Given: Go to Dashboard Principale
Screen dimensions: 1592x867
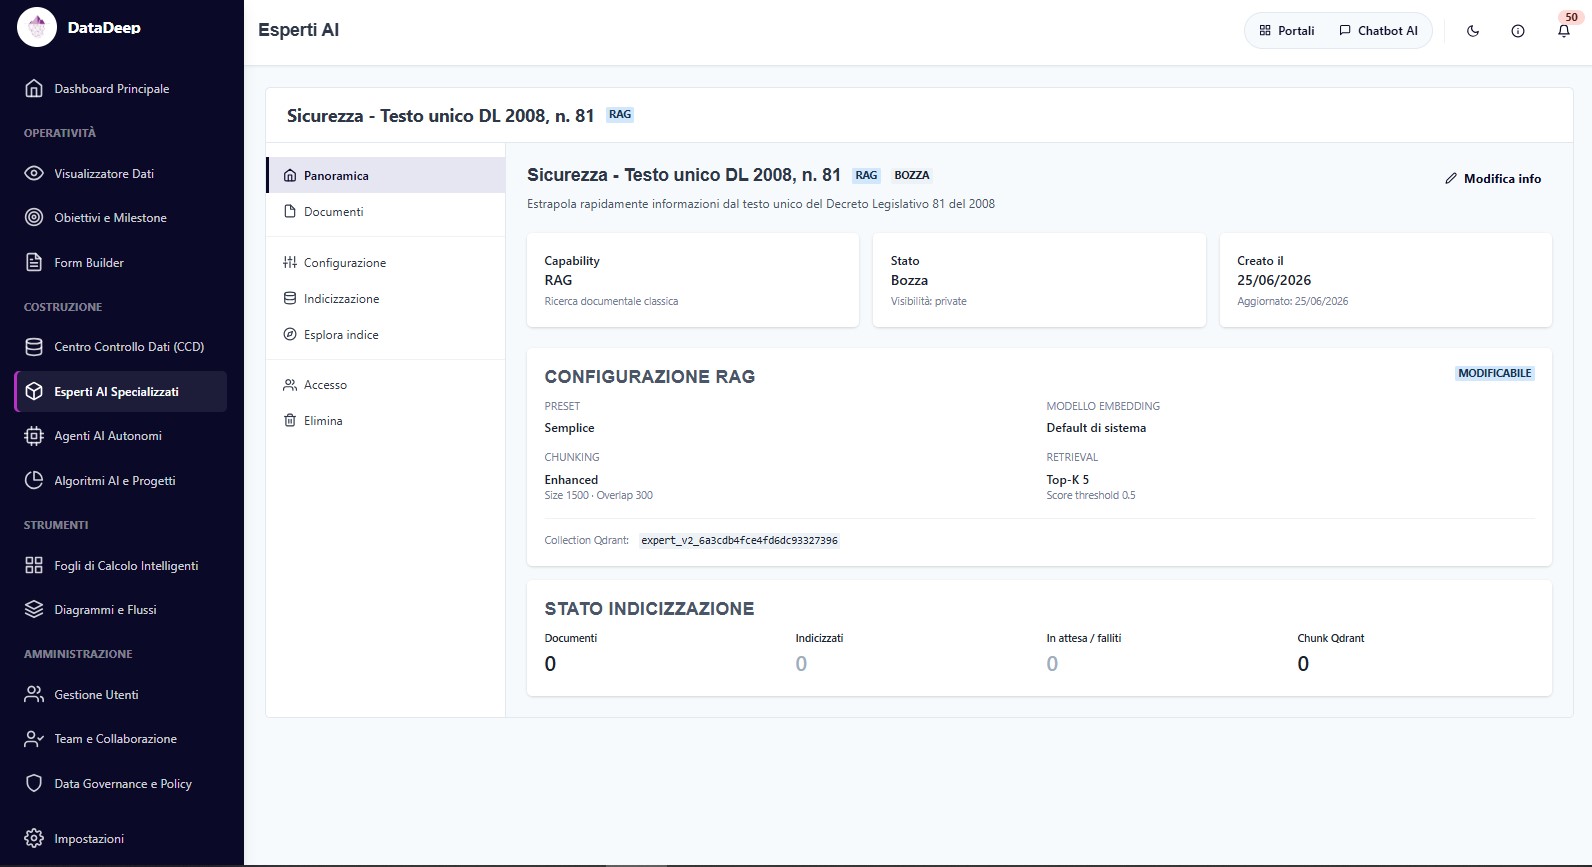Looking at the screenshot, I should point(121,89).
